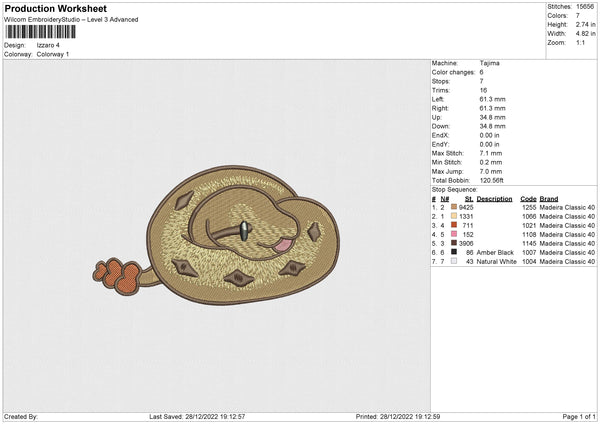This screenshot has height=424, width=600.
Task: Click the machine name 'Tajima'
Action: [489, 63]
